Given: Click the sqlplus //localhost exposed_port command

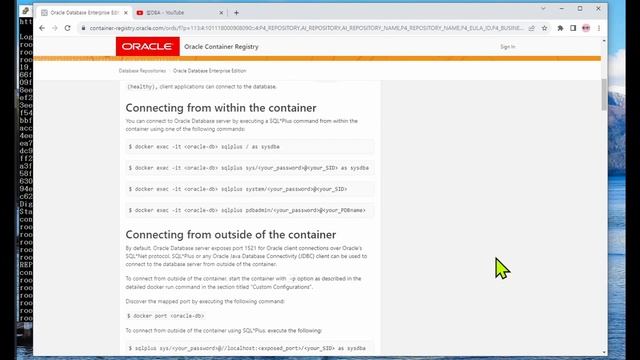Looking at the screenshot, I should coord(249,348).
